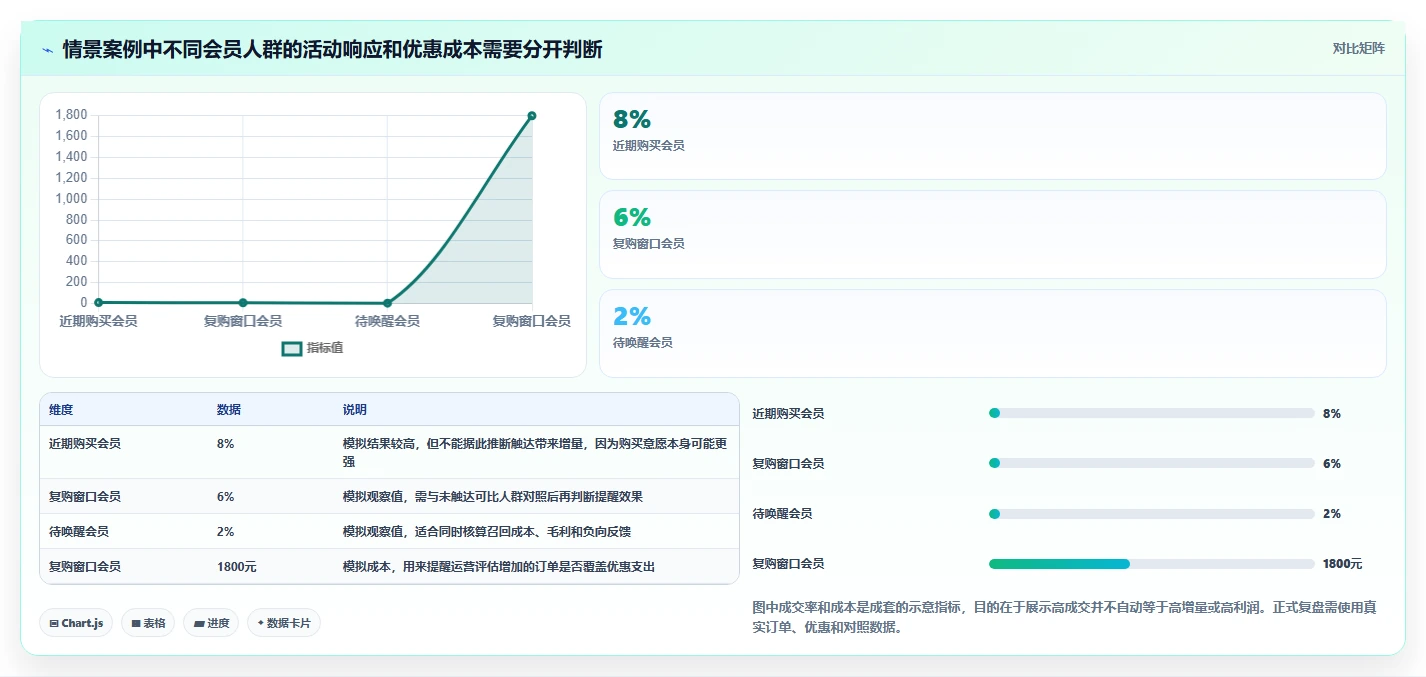Click the 1800元 value beside the progress bar
This screenshot has width=1426, height=677.
click(1342, 564)
